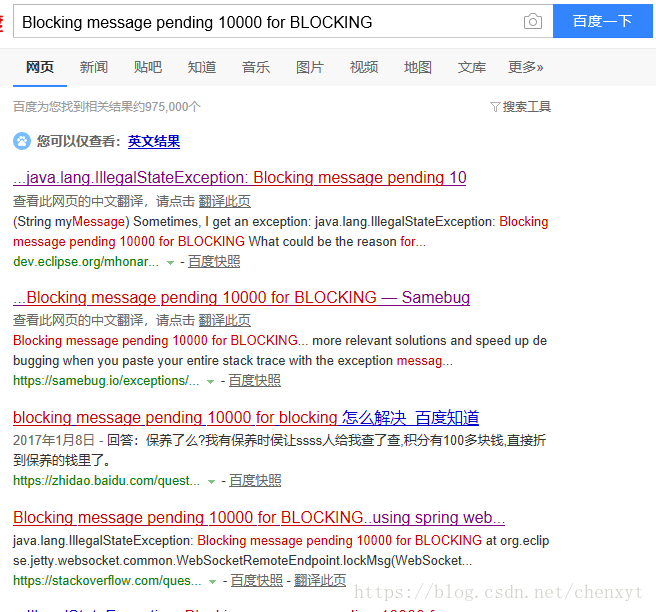Click the https://zhidao.baidu.com/quest... URL
This screenshot has height=612, width=656.
coord(106,481)
